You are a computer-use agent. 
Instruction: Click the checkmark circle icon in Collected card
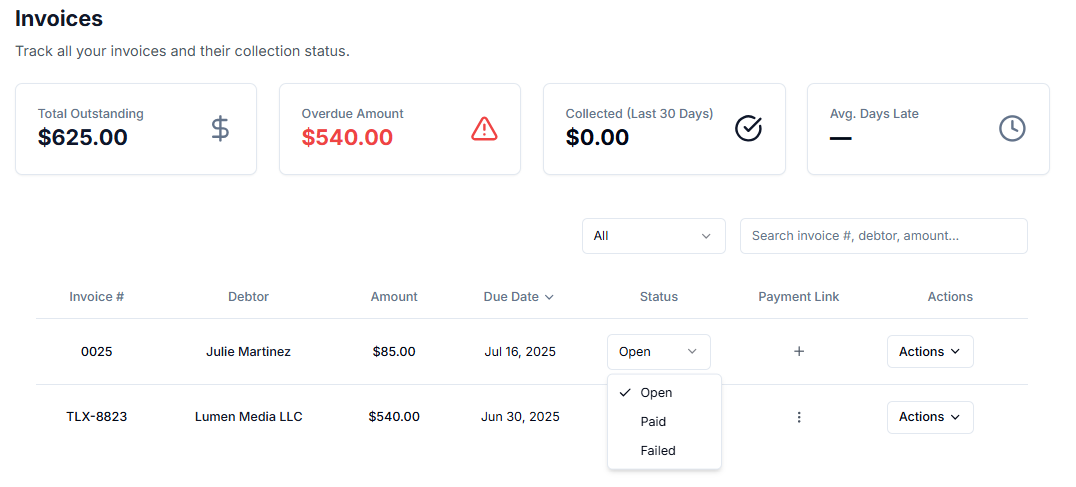click(748, 128)
